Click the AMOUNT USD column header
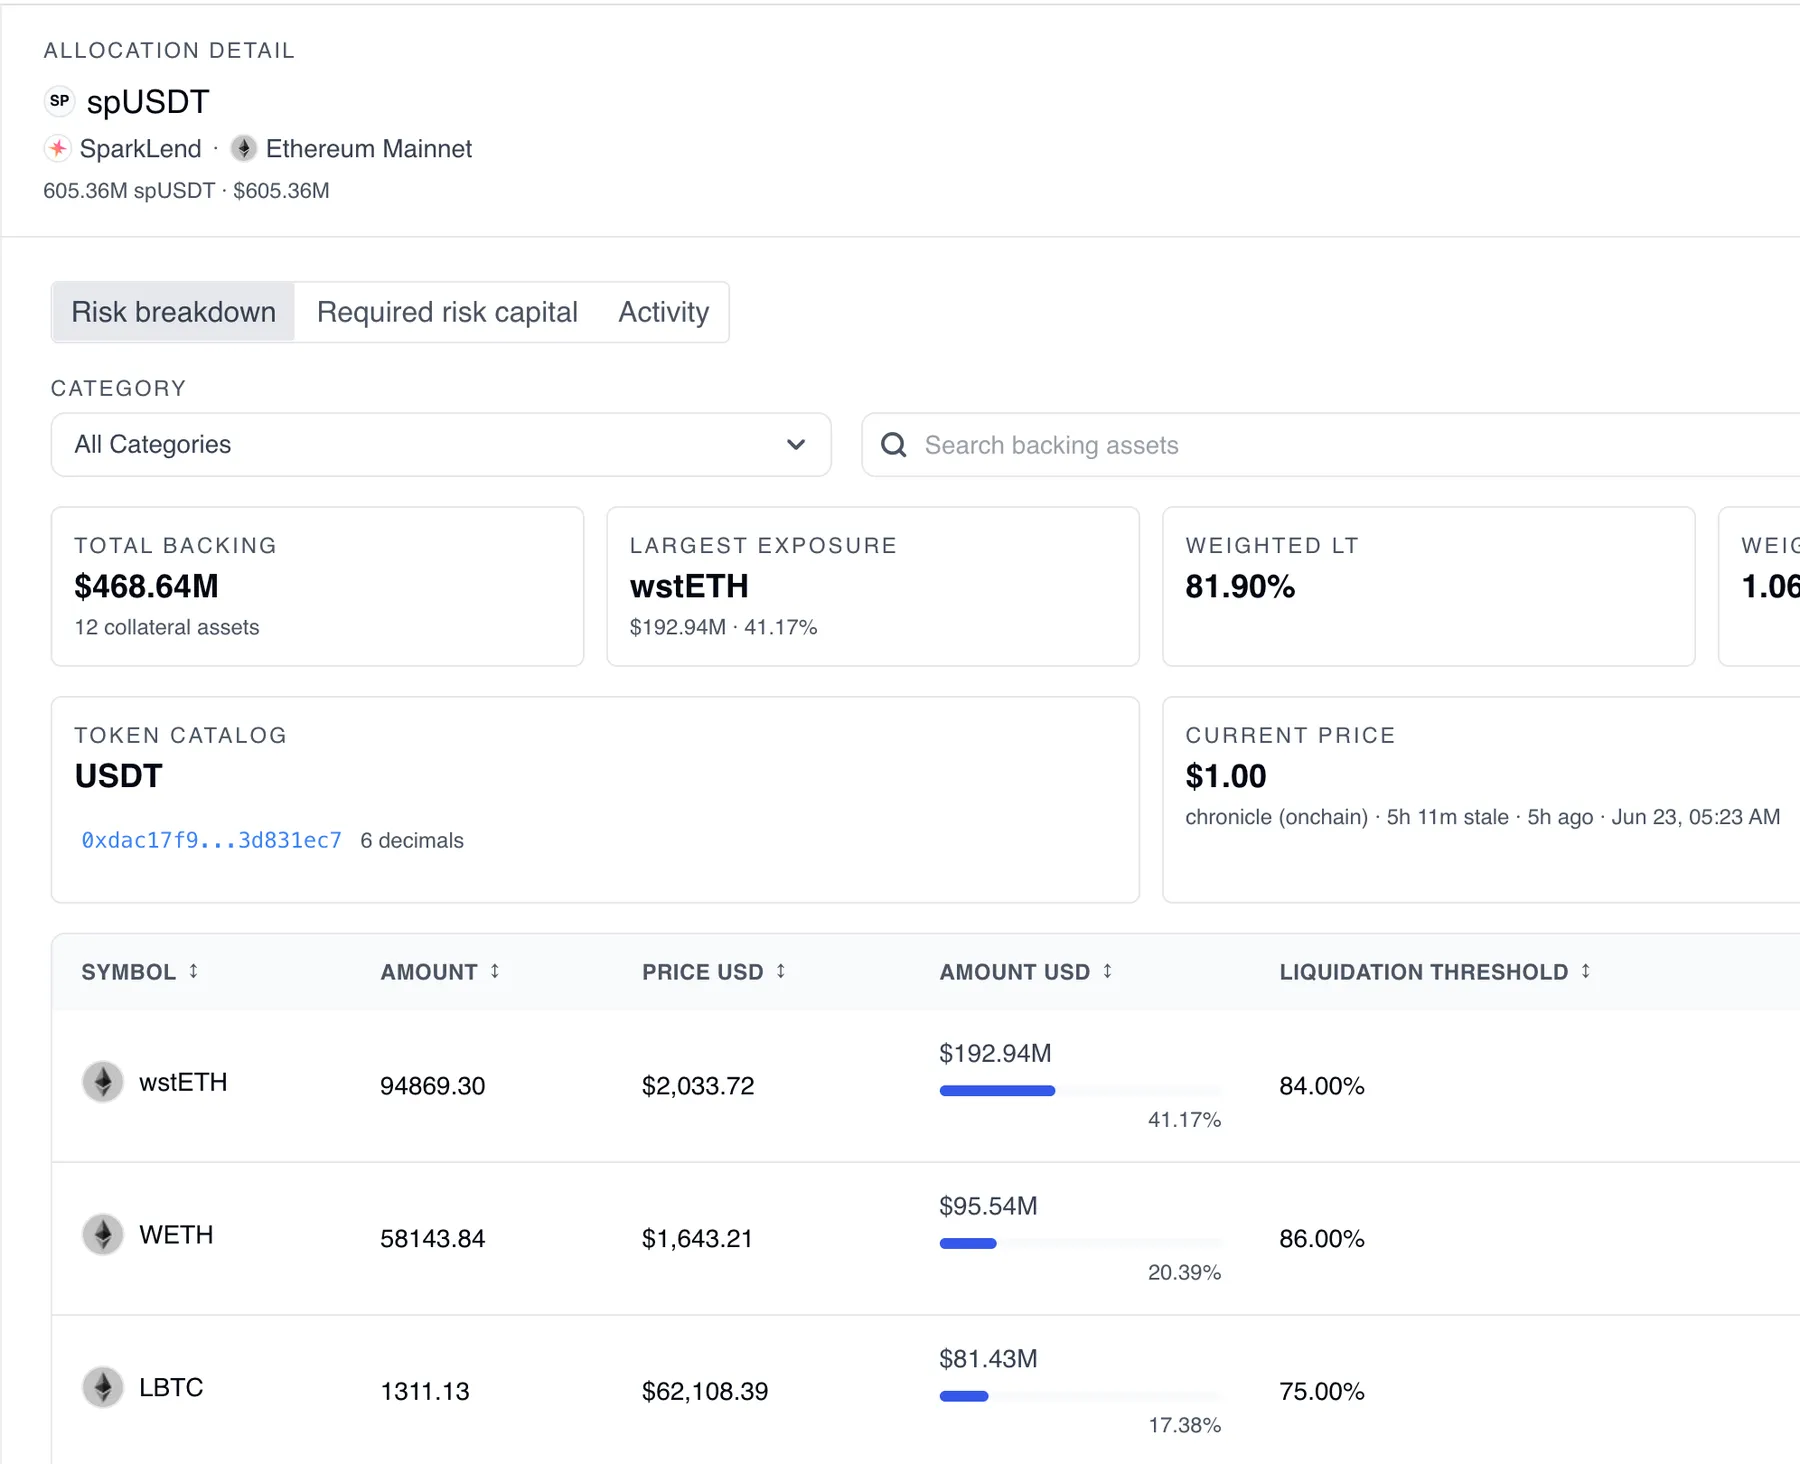1800x1464 pixels. coord(1015,972)
